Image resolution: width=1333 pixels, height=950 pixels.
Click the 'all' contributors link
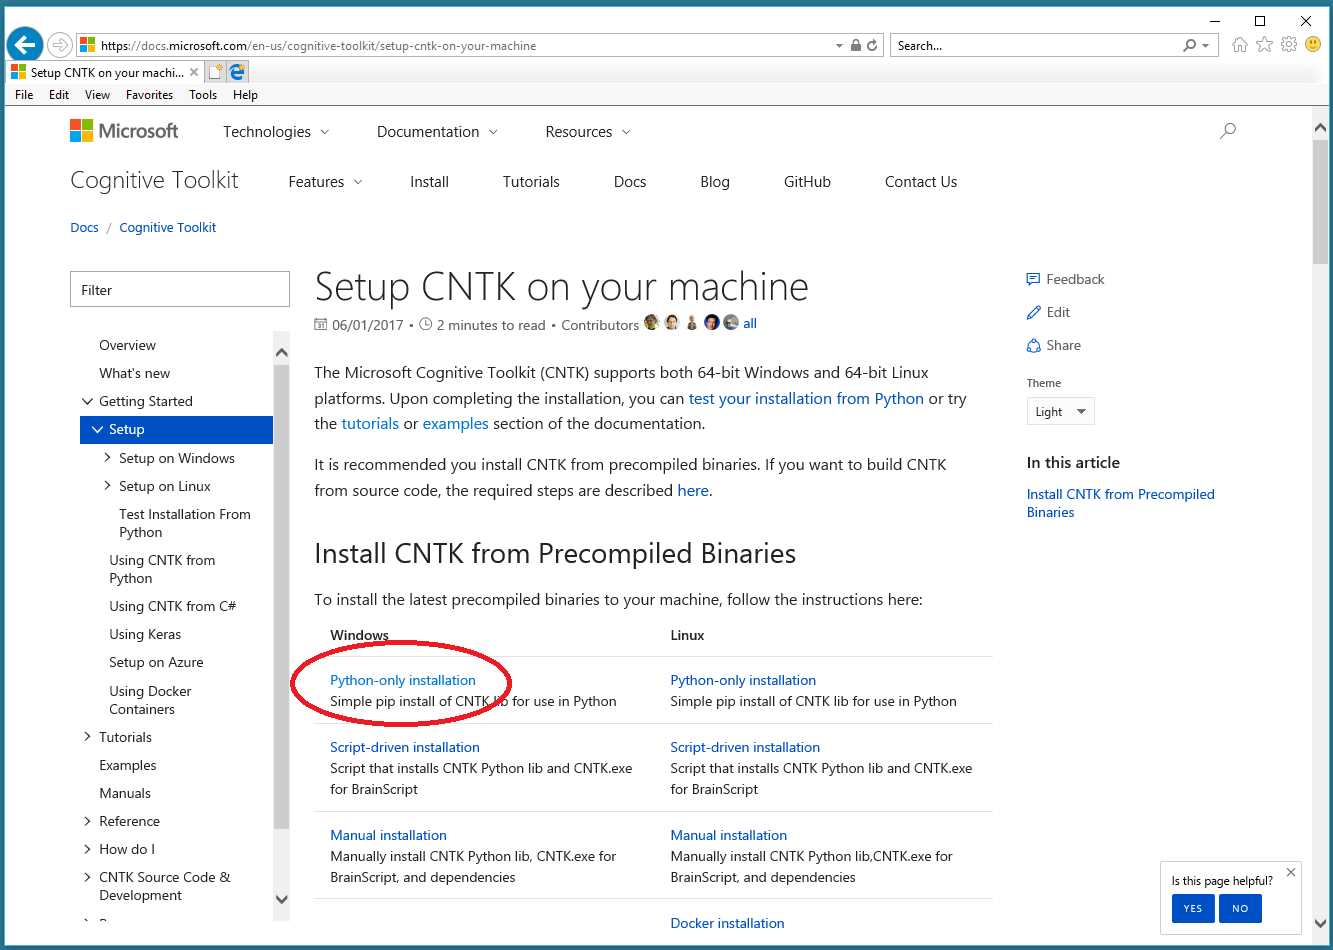tap(750, 323)
